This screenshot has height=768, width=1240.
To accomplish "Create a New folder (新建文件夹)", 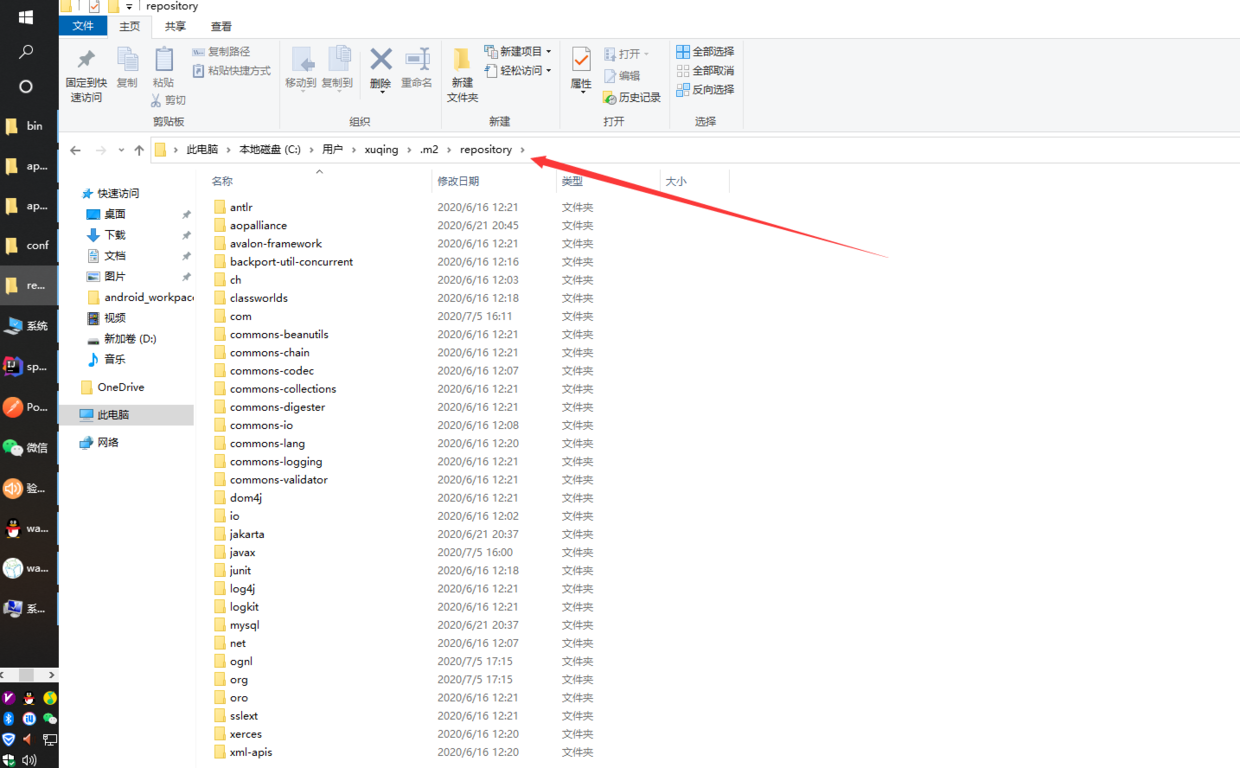I will pyautogui.click(x=462, y=75).
